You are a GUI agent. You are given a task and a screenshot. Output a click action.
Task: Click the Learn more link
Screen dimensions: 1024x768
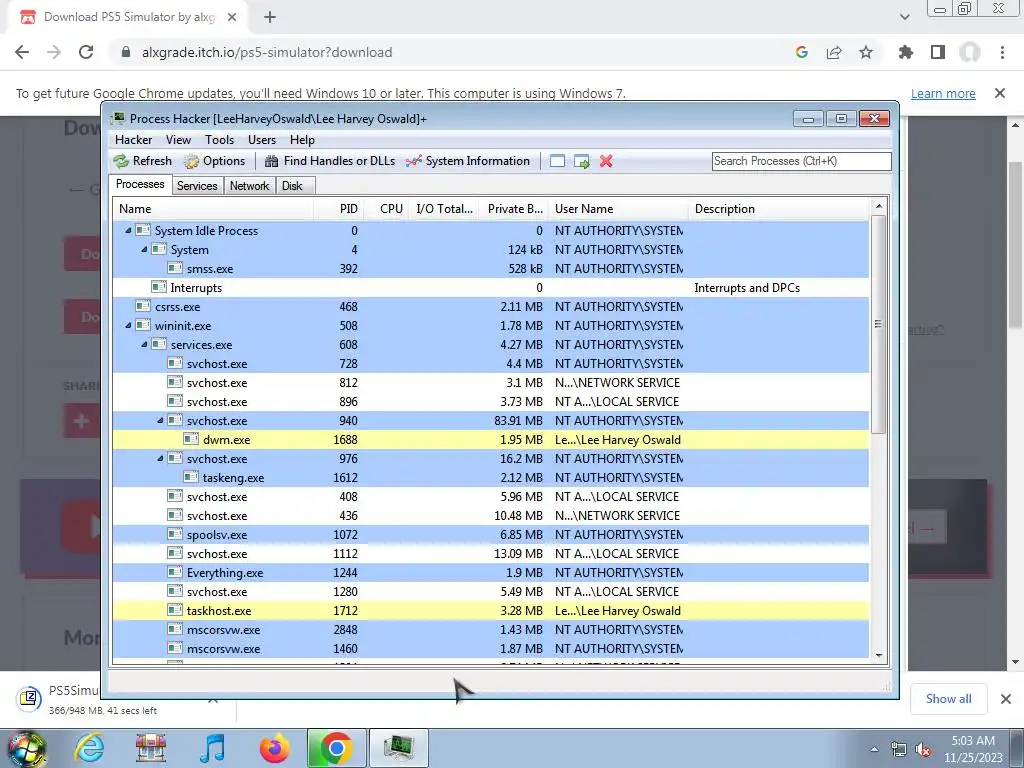click(943, 93)
